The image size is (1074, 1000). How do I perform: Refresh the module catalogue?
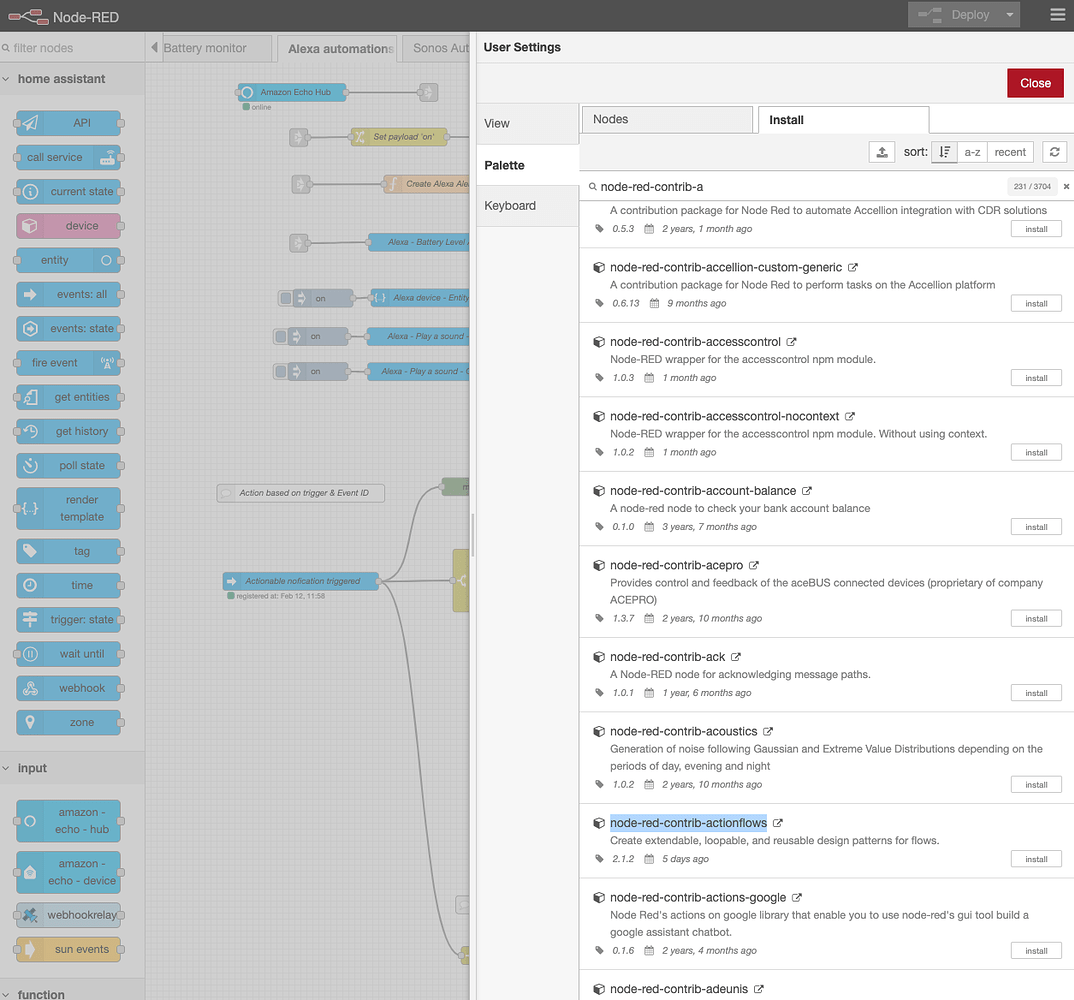pos(1054,152)
